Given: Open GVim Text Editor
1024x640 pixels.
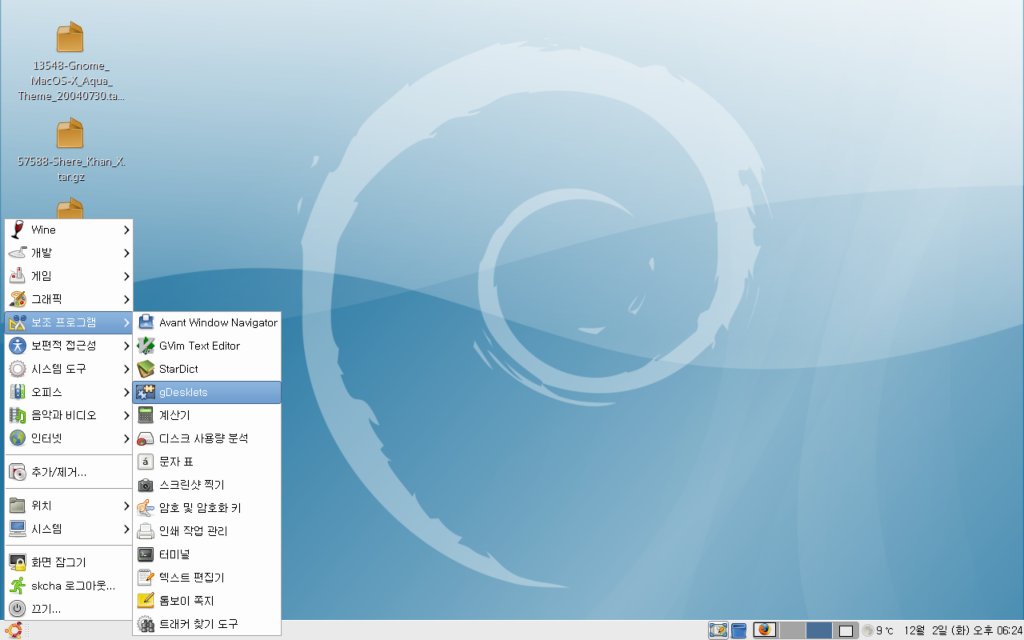Looking at the screenshot, I should click(x=207, y=346).
